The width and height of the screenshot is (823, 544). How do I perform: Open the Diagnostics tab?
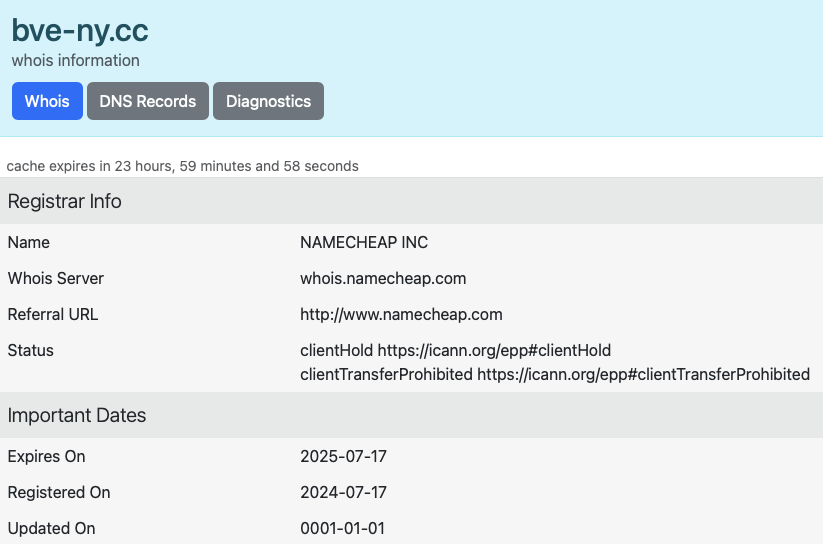click(x=268, y=101)
